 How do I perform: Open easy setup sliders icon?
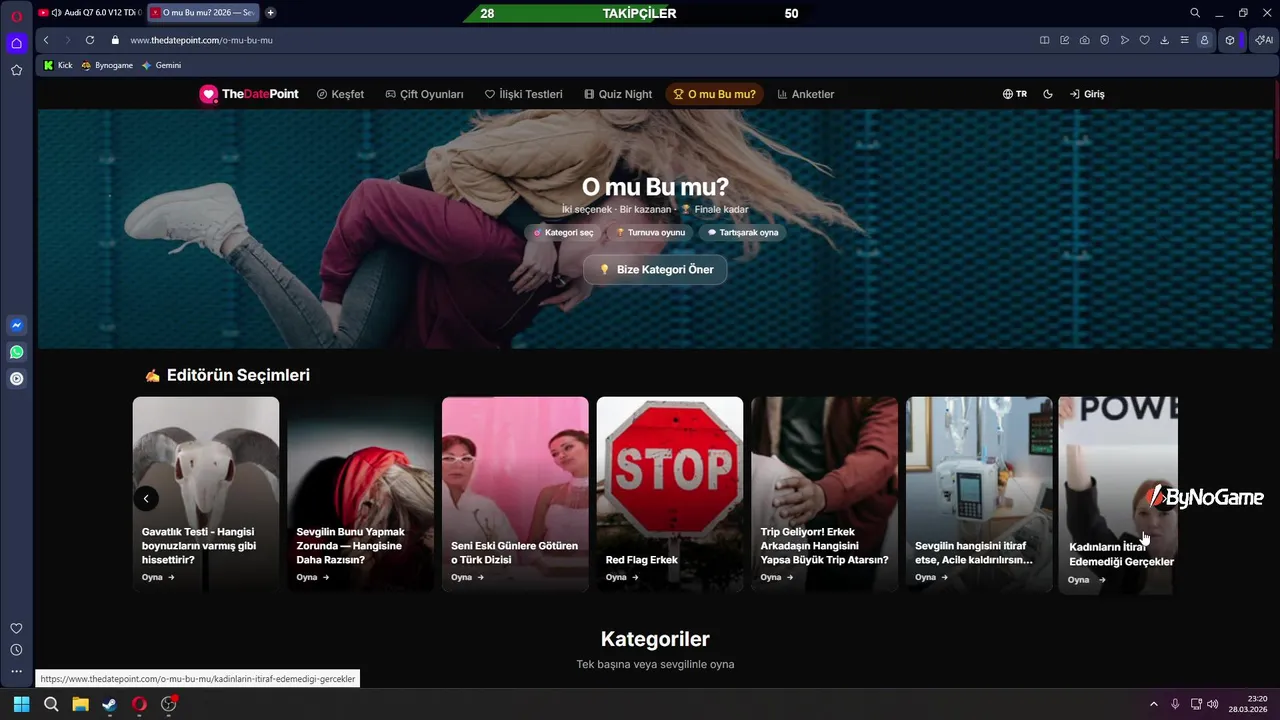1184,40
